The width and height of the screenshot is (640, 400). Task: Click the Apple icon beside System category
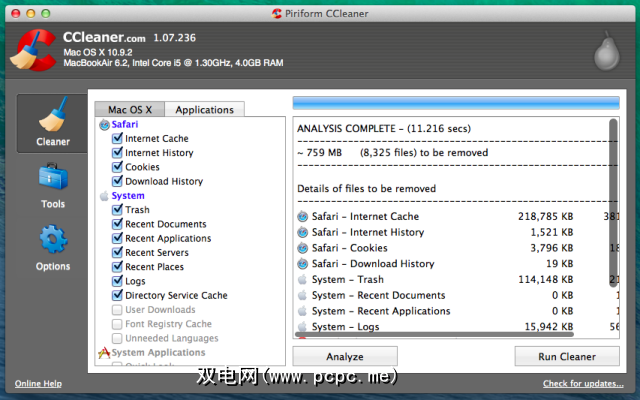point(104,196)
